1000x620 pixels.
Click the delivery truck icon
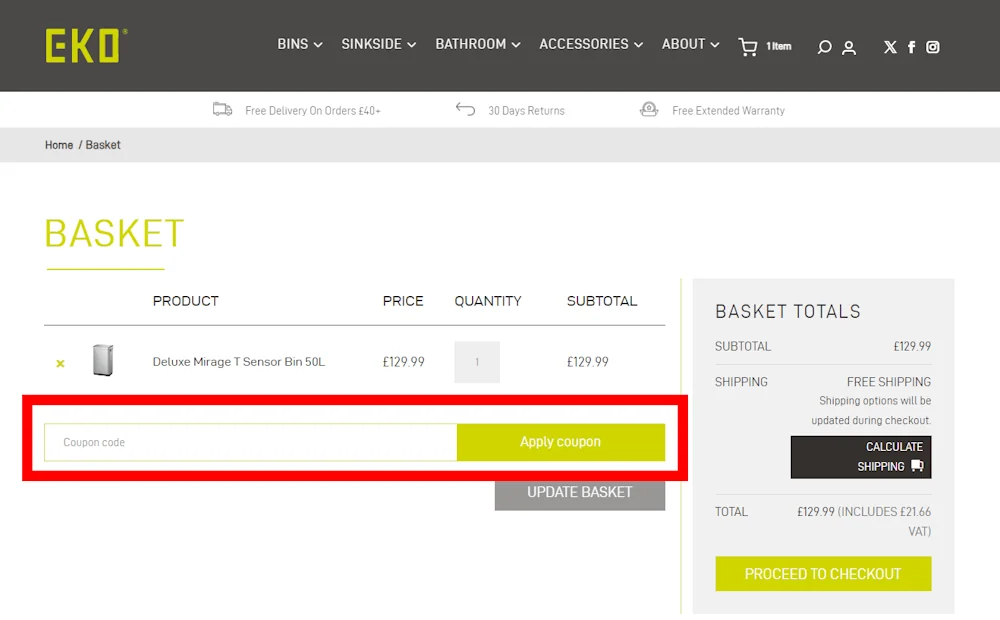click(x=222, y=110)
